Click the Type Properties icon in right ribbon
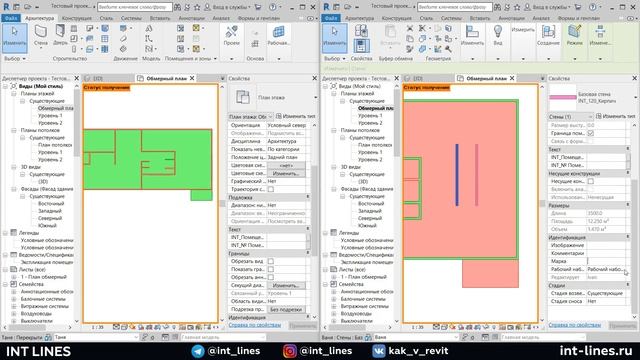The height and width of the screenshot is (360, 640). tap(361, 31)
